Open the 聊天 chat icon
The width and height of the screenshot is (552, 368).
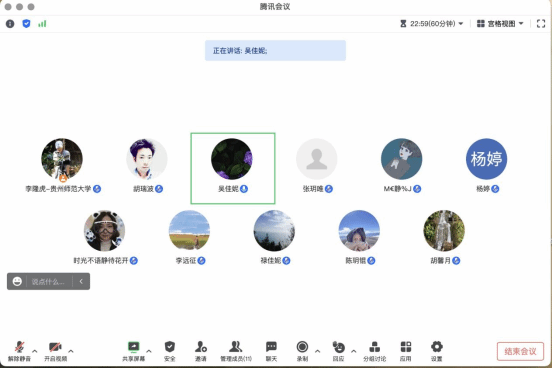(x=271, y=351)
